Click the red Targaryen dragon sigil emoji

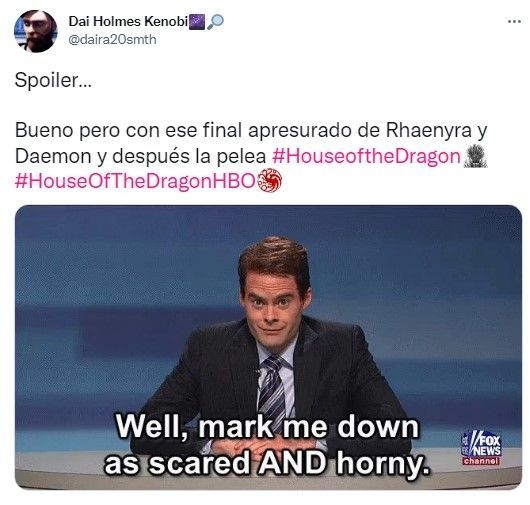[x=269, y=181]
